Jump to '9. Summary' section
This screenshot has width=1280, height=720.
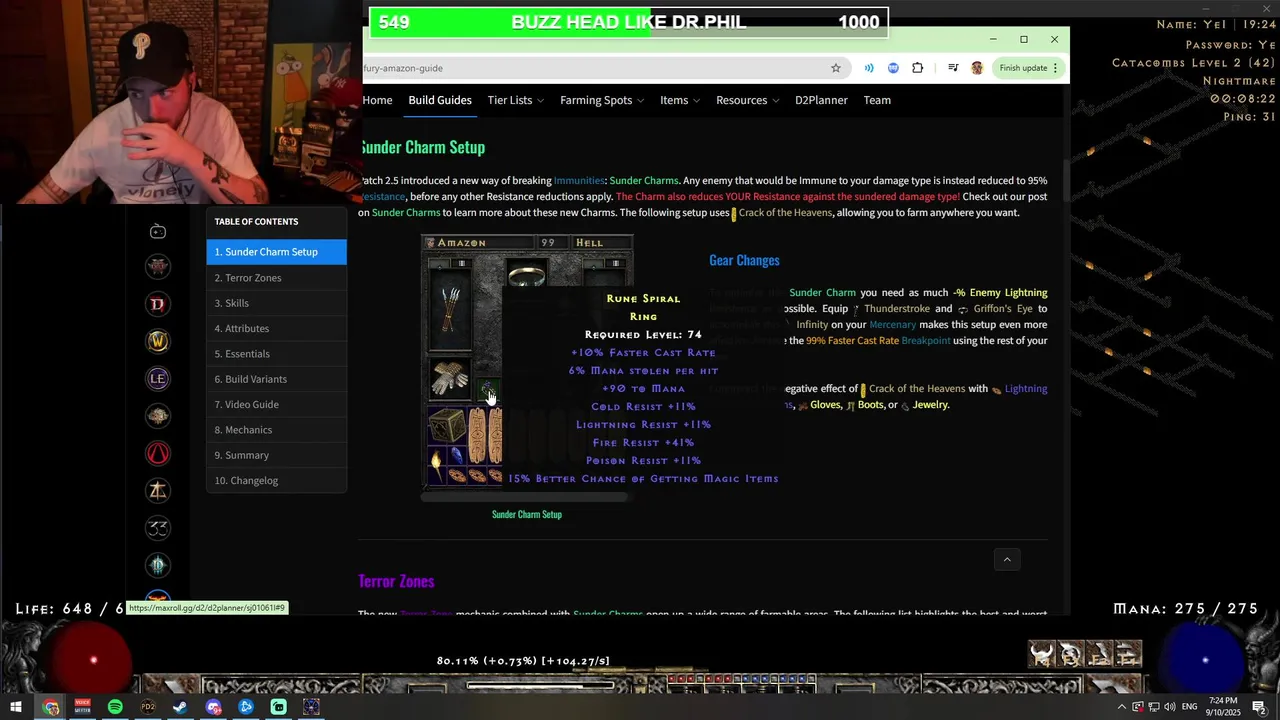pos(277,455)
